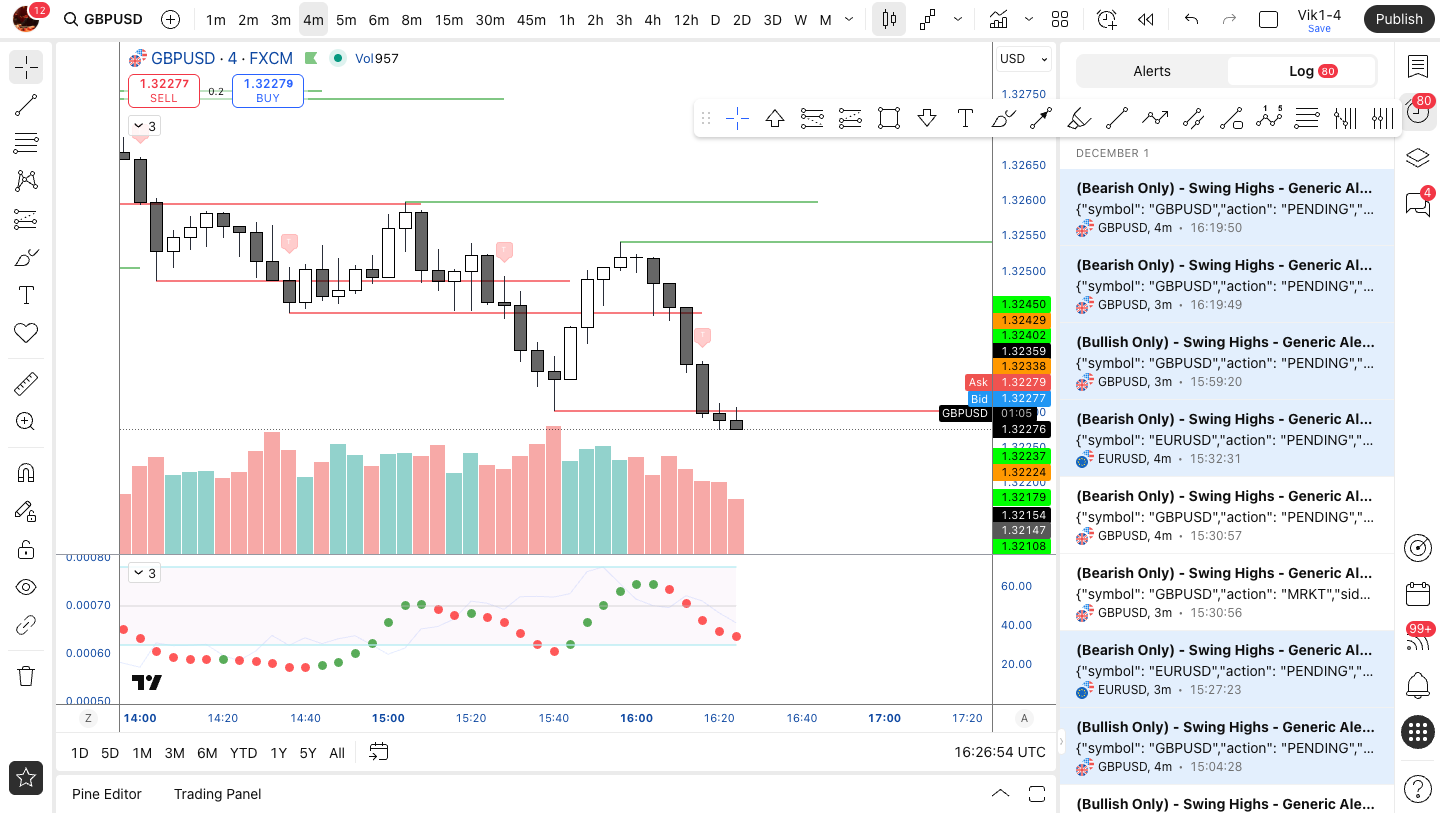Open the calendar icon in right sidebar
This screenshot has height=813, width=1440.
(x=1418, y=593)
